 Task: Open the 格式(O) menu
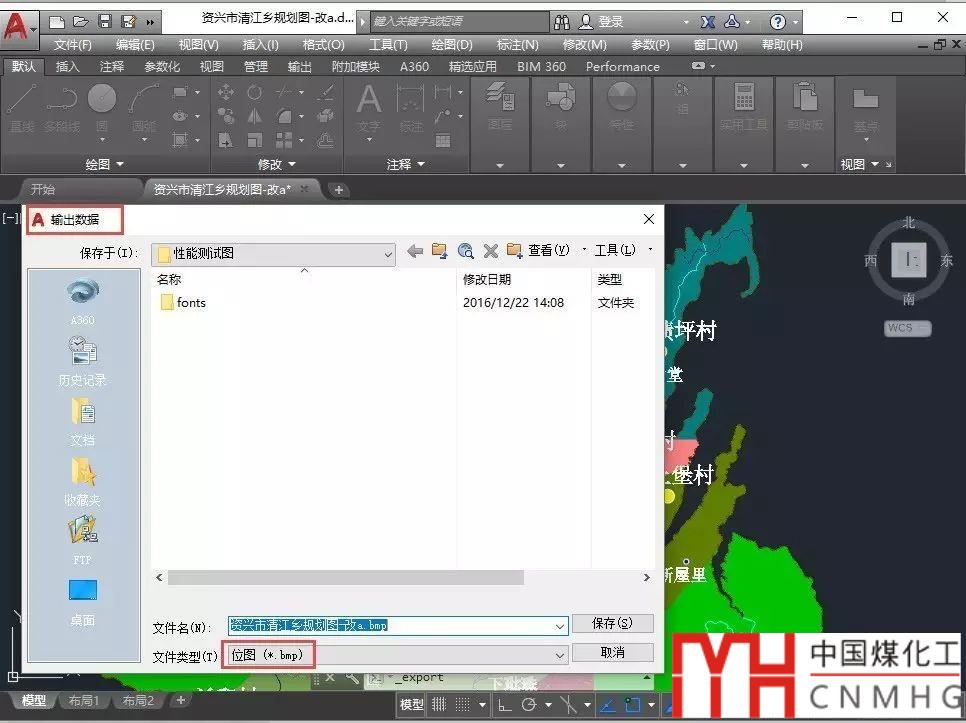click(x=323, y=45)
